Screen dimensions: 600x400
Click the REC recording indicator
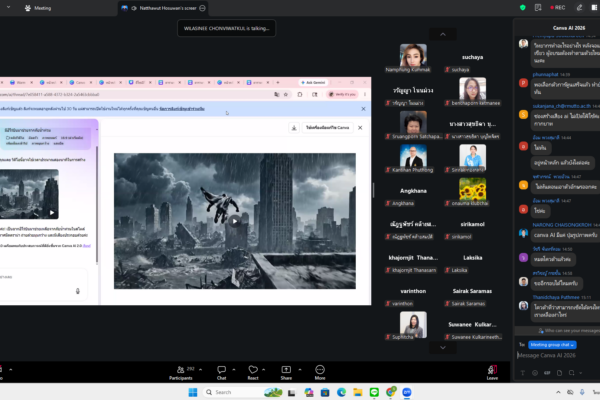tap(558, 8)
